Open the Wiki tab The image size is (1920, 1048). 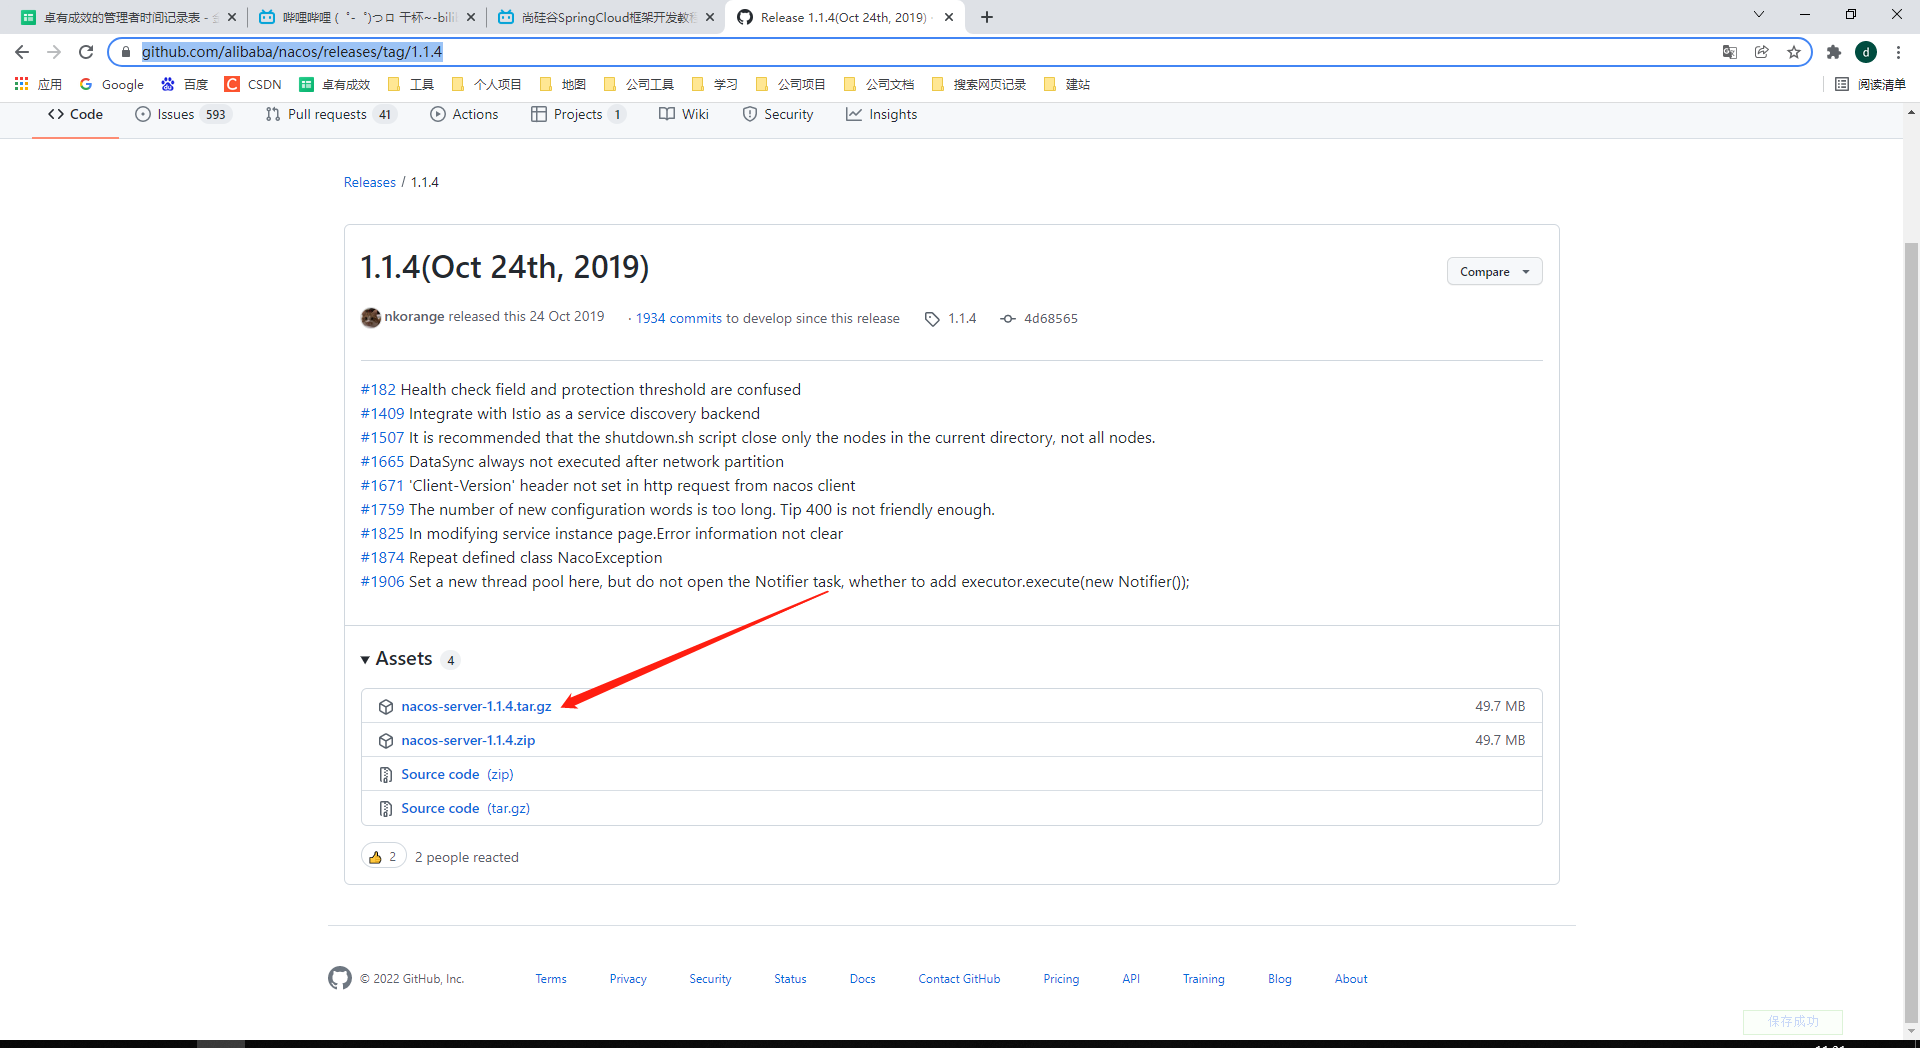[x=684, y=115]
